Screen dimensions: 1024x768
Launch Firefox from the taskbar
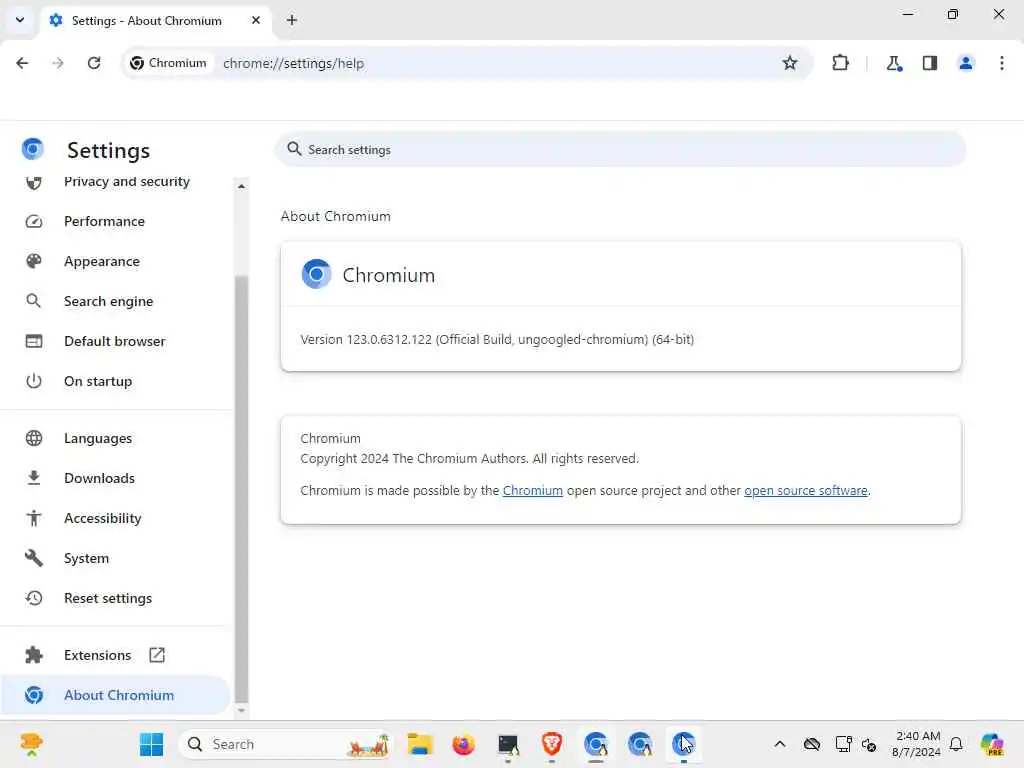(x=464, y=744)
